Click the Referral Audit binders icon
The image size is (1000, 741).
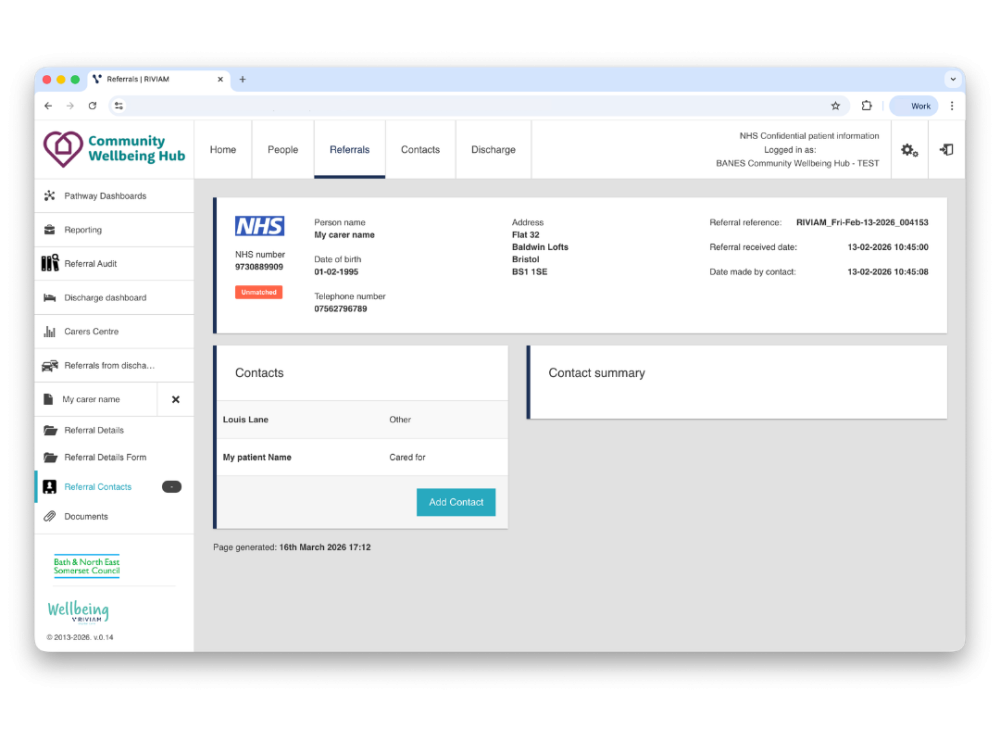coord(49,264)
